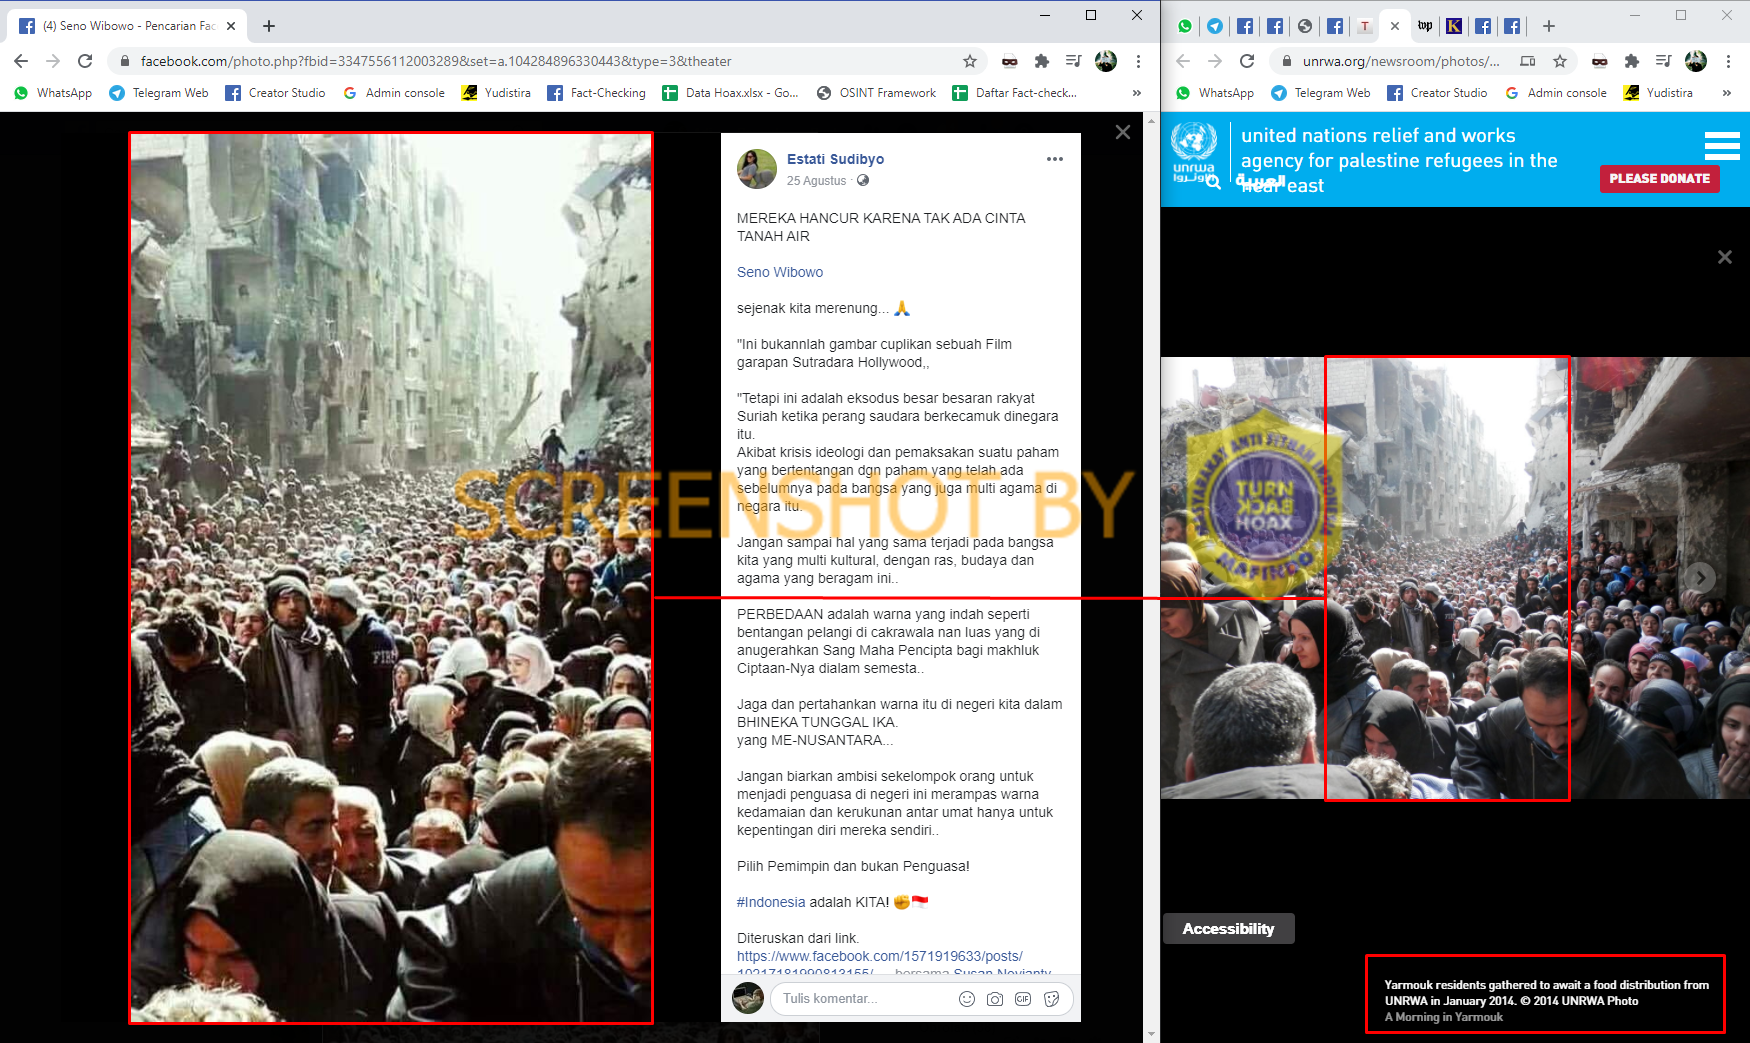The image size is (1750, 1043).
Task: Open Extensions puzzle icon in right window
Action: (1632, 61)
